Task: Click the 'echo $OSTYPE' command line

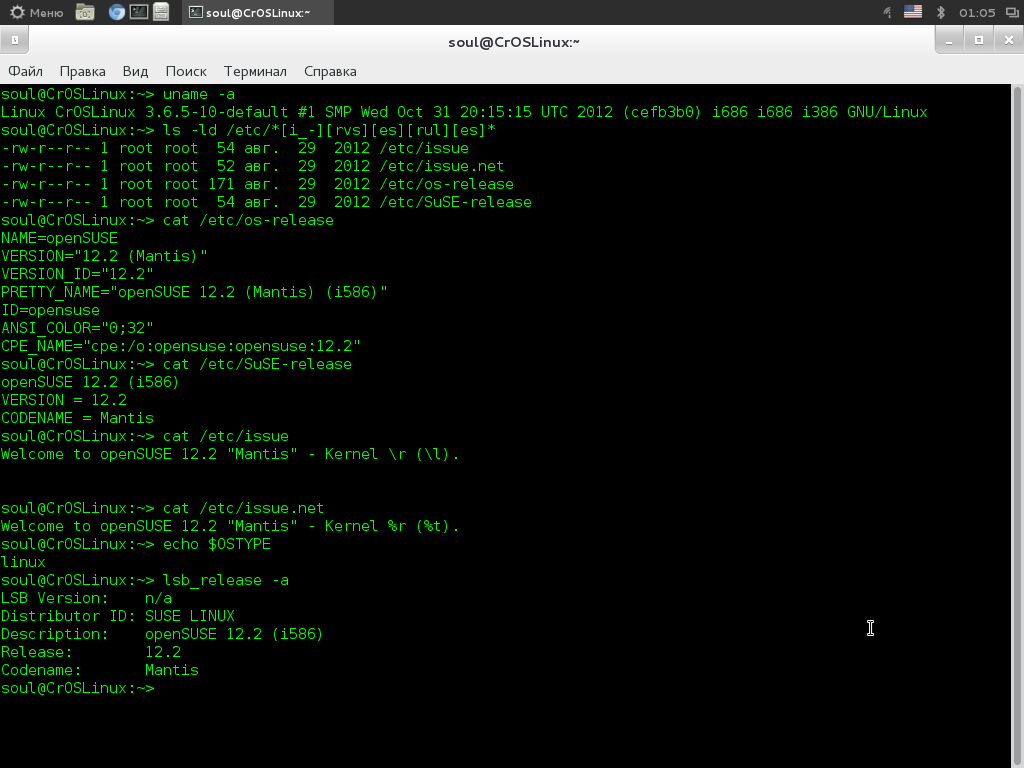Action: tap(136, 544)
